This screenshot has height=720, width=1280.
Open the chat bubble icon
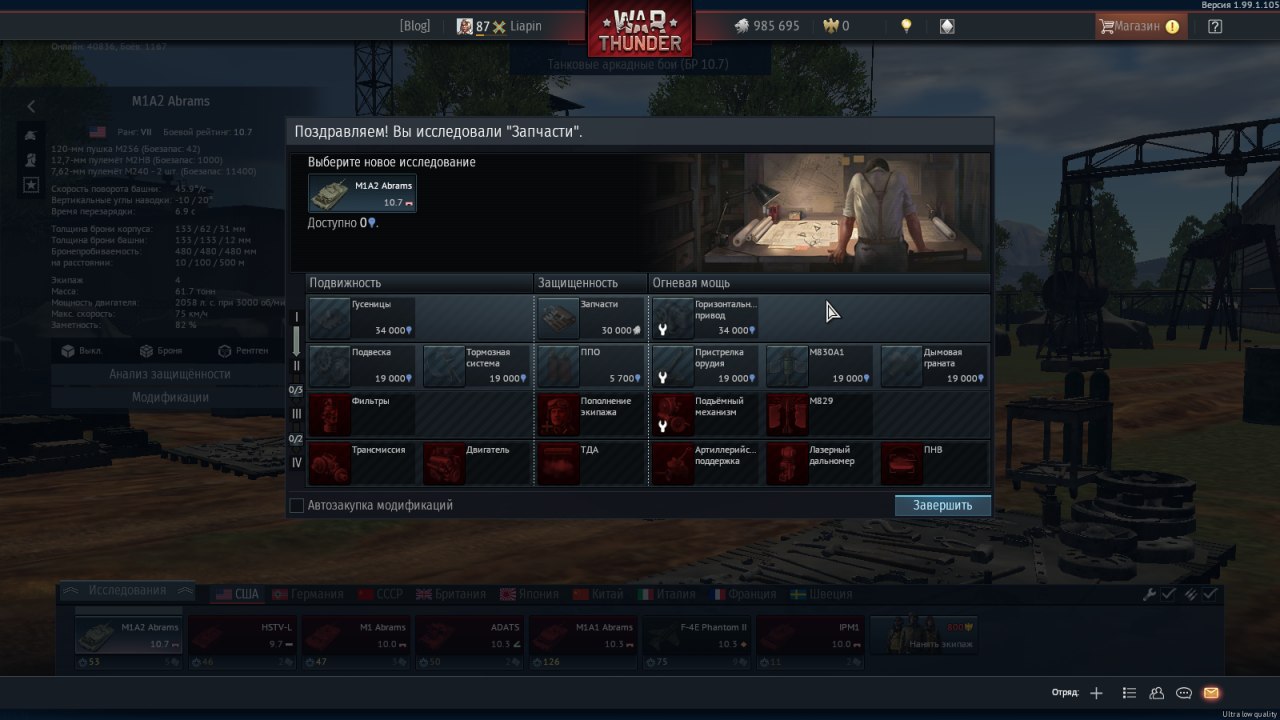pyautogui.click(x=1184, y=693)
